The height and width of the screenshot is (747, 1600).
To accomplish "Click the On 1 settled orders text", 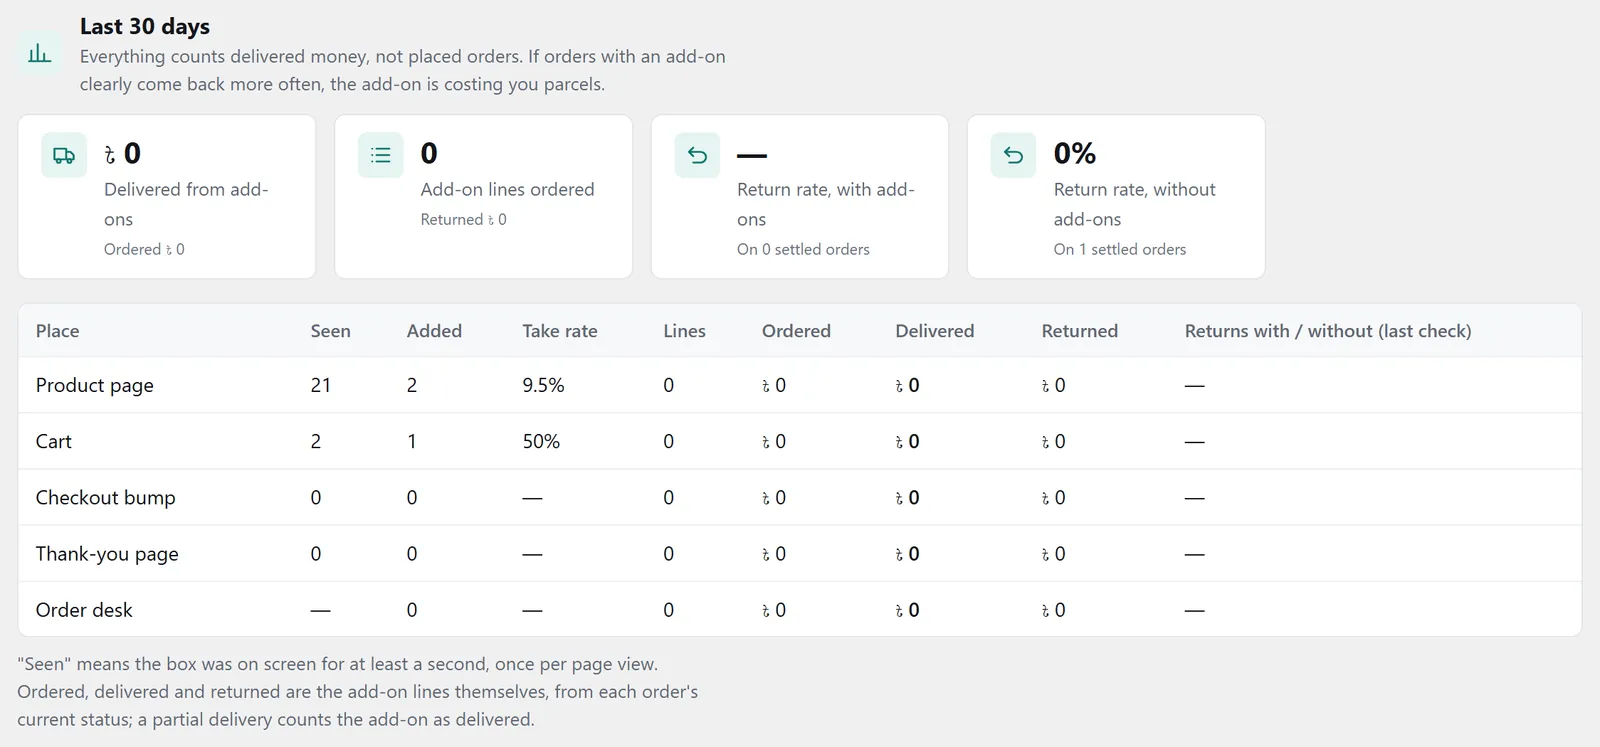I will click(x=1119, y=249).
